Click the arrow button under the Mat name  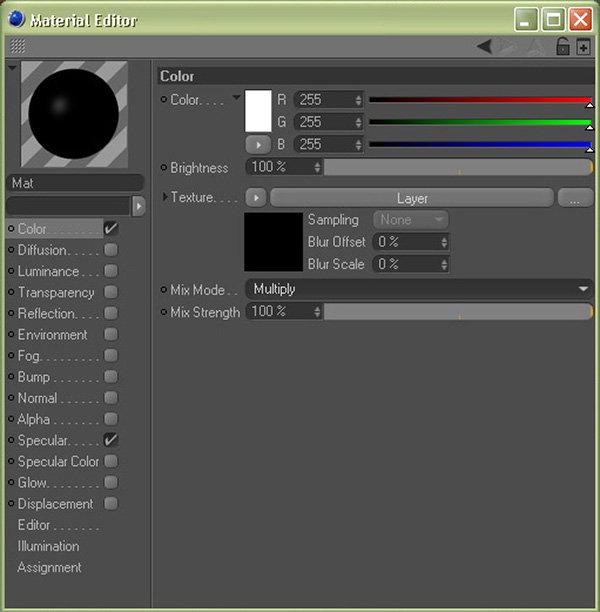[139, 204]
